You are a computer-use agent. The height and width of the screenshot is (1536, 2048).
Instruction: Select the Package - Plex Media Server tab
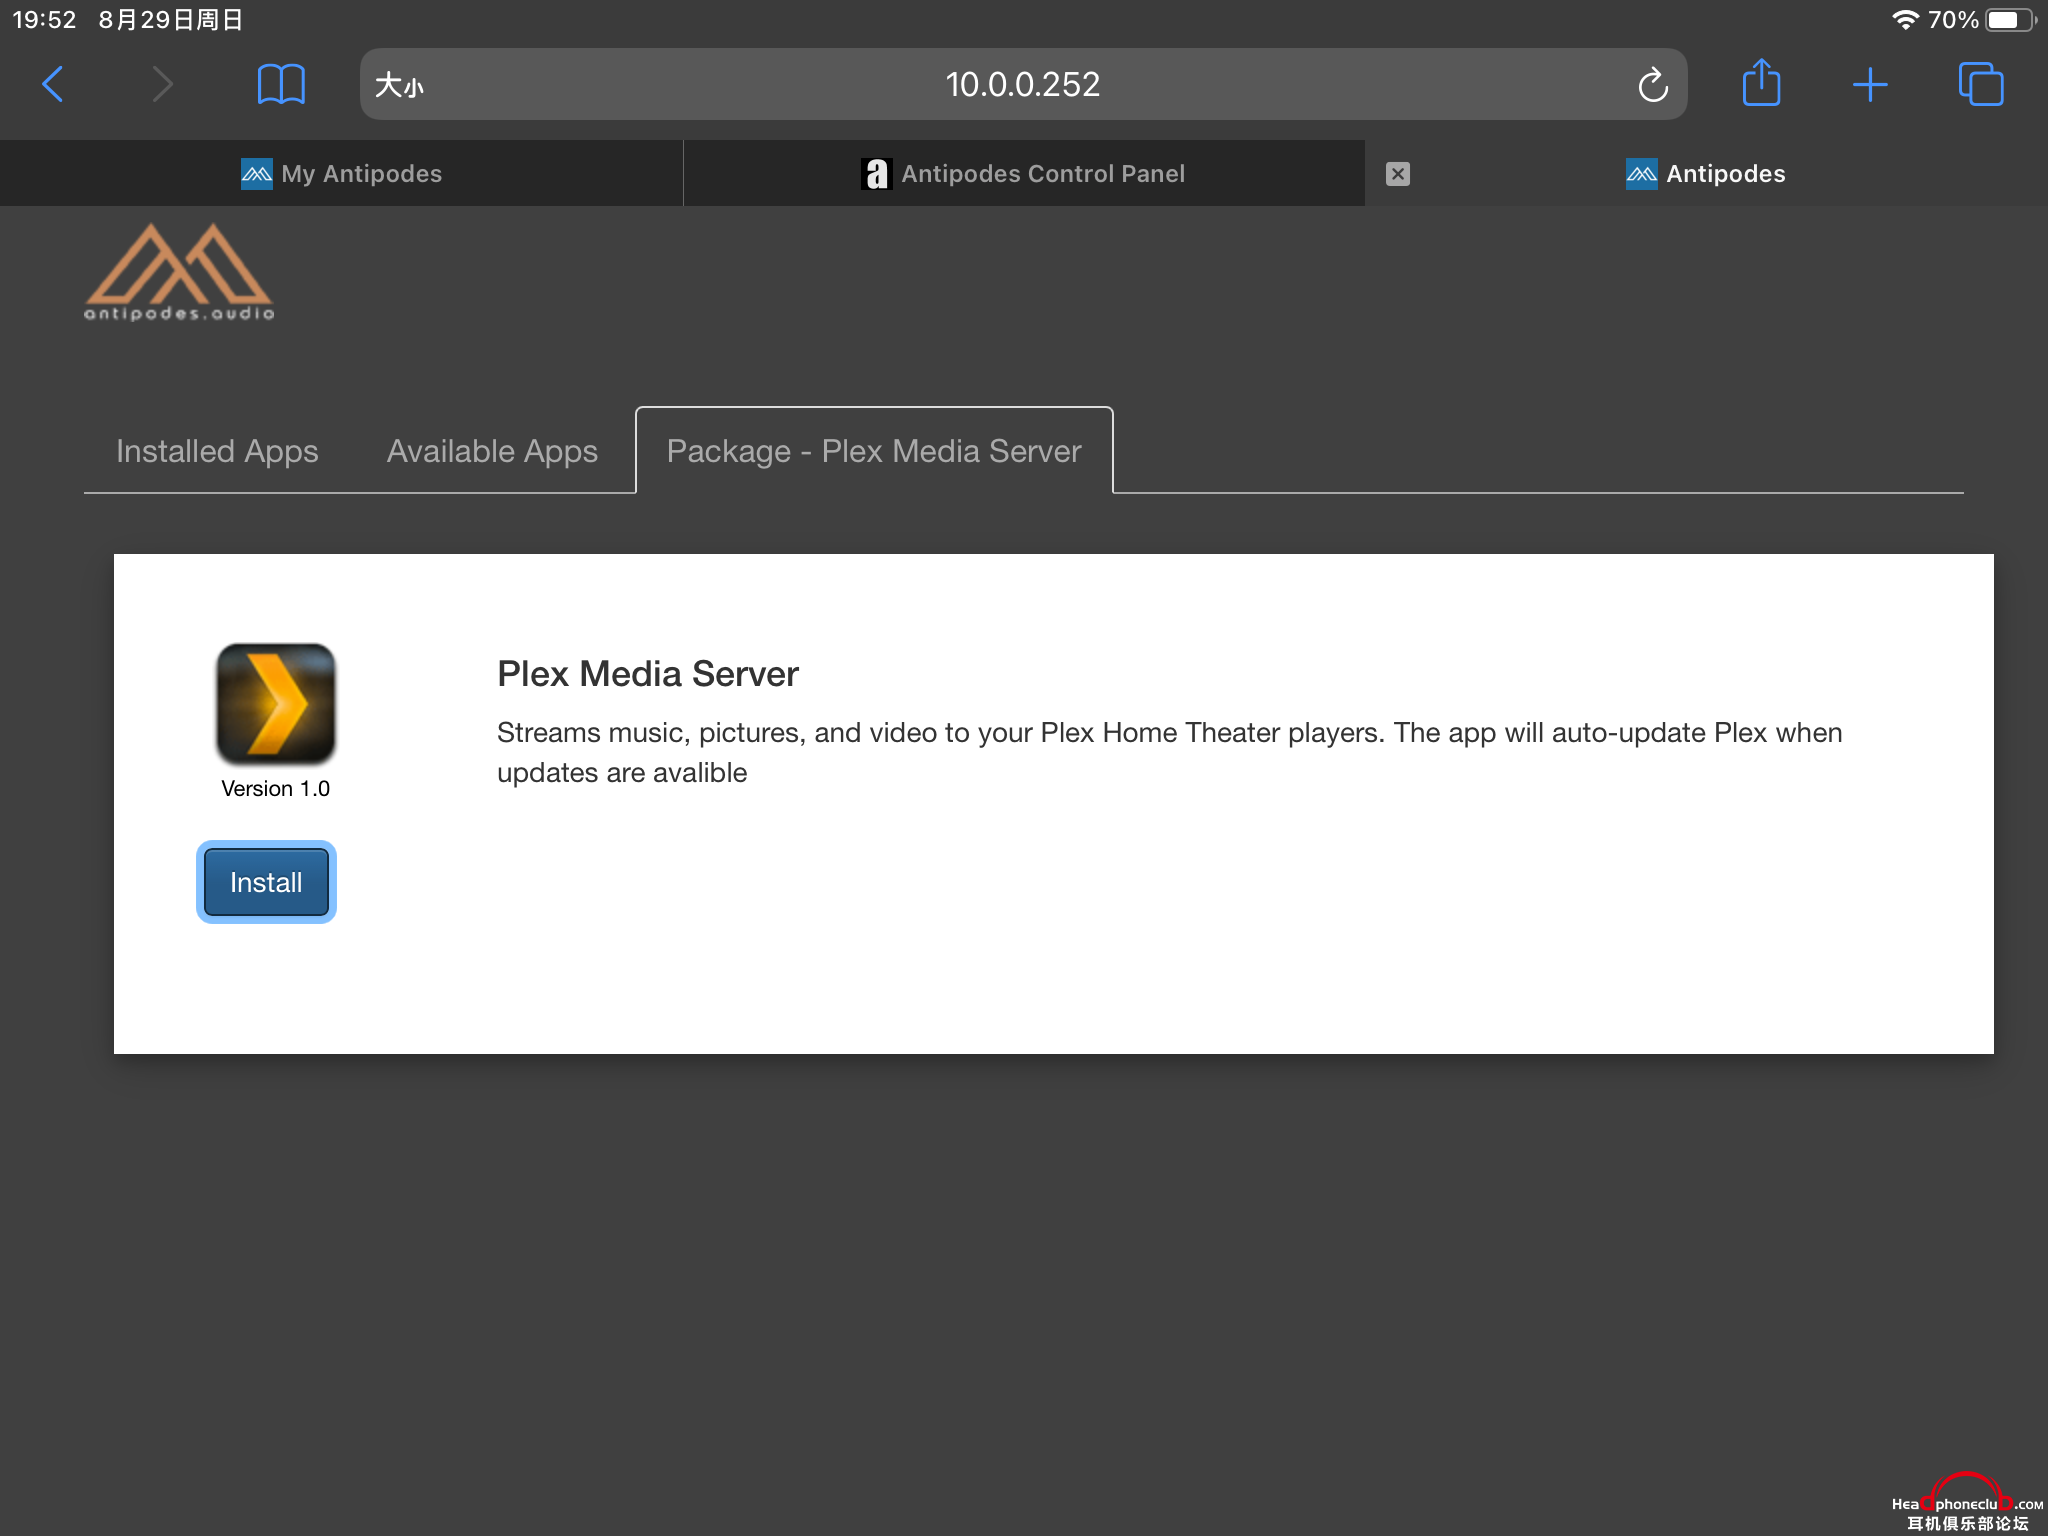pos(874,450)
